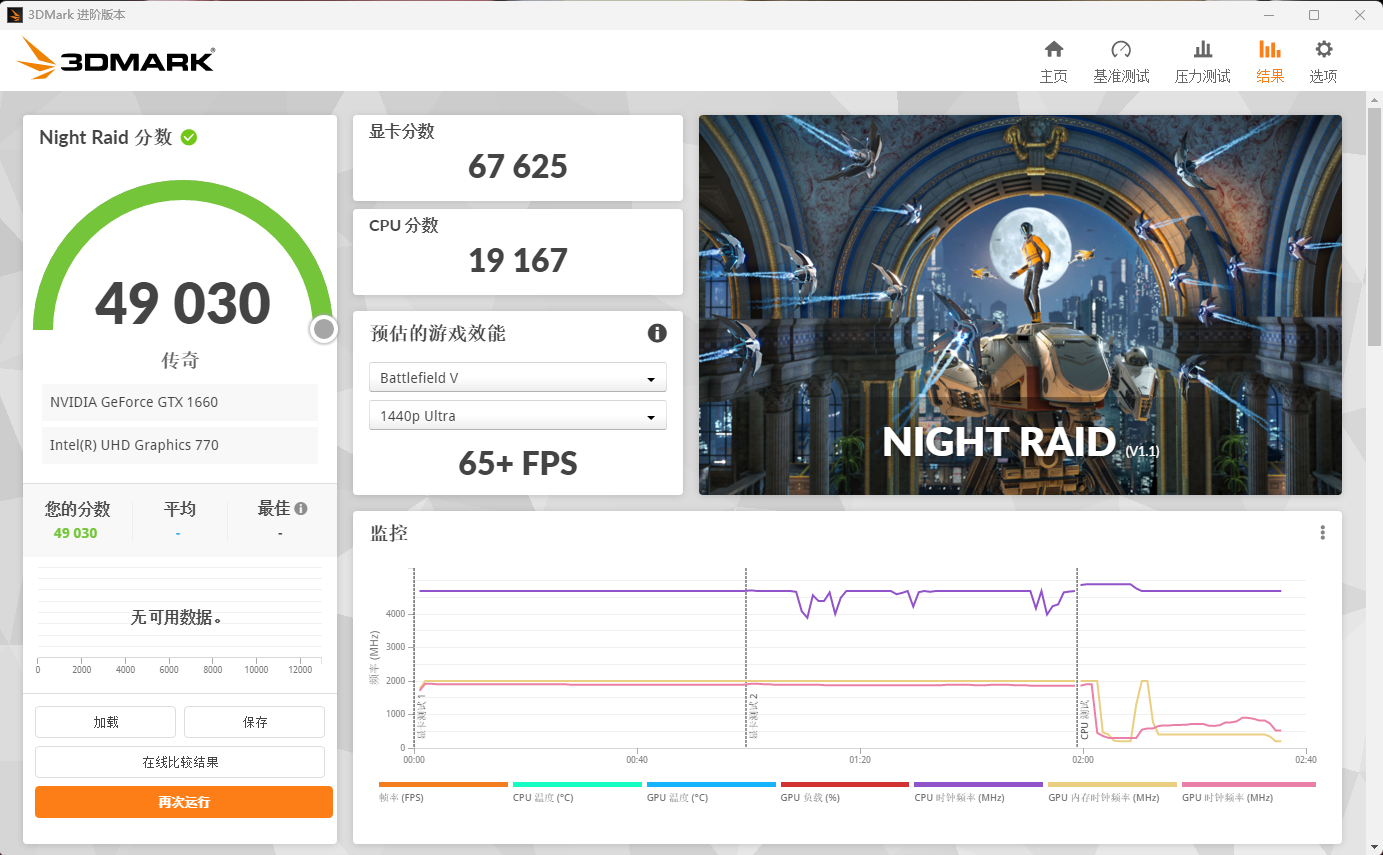Screen dimensions: 1383x855
Task: Click the Night Raid 分数 title
Action: [106, 137]
